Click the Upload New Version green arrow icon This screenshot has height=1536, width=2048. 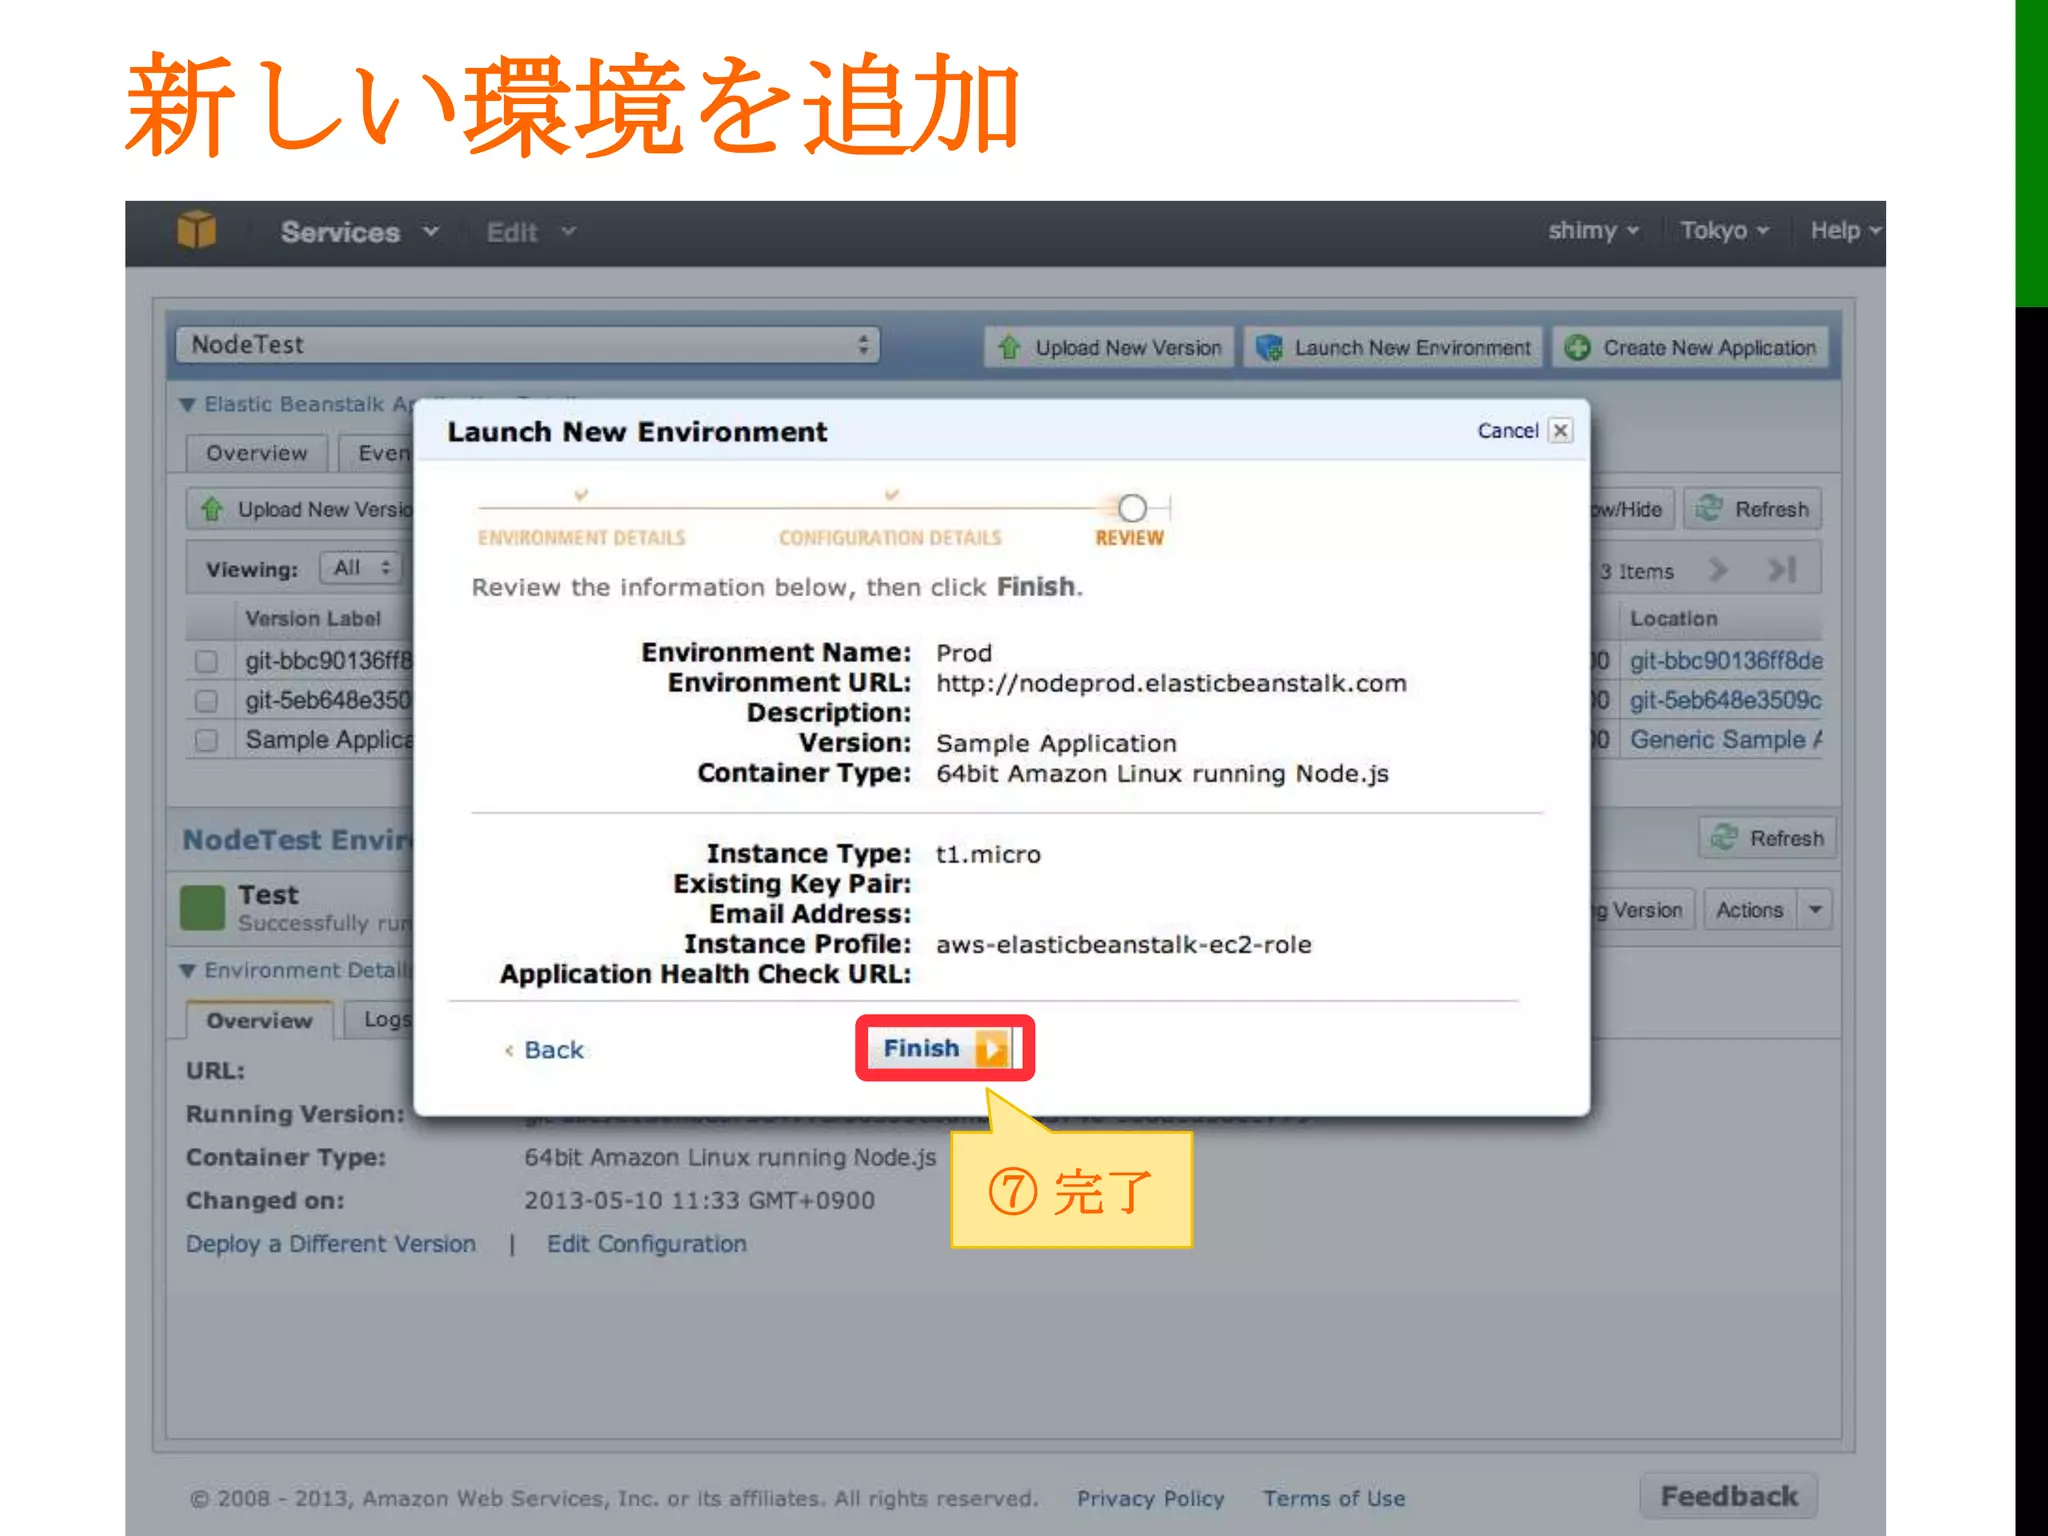point(1009,347)
